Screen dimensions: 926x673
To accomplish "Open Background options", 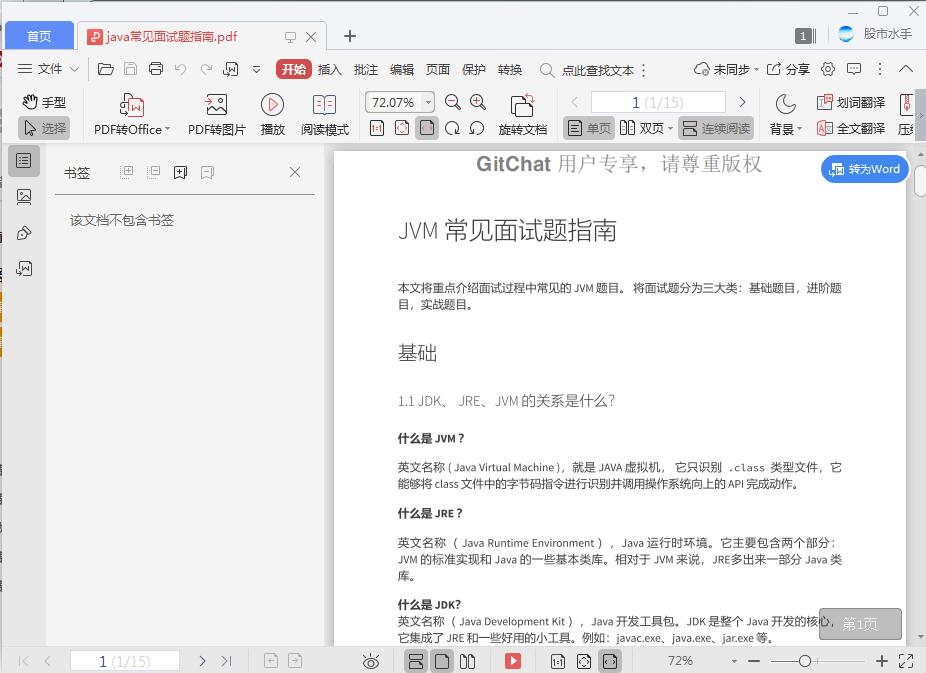I will click(x=785, y=115).
